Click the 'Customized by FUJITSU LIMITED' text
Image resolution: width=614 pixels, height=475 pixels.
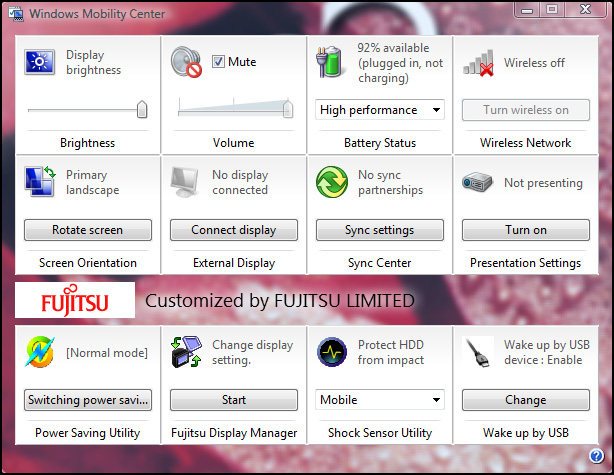pos(280,300)
